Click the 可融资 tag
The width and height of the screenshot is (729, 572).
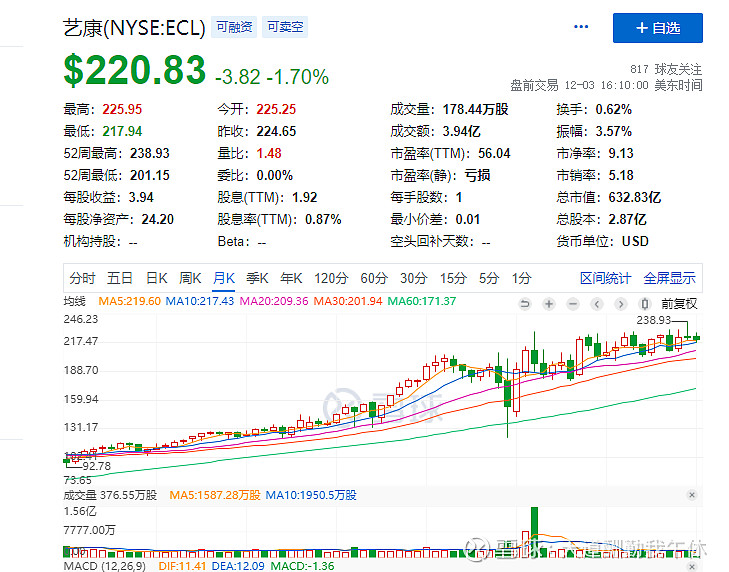tap(234, 27)
